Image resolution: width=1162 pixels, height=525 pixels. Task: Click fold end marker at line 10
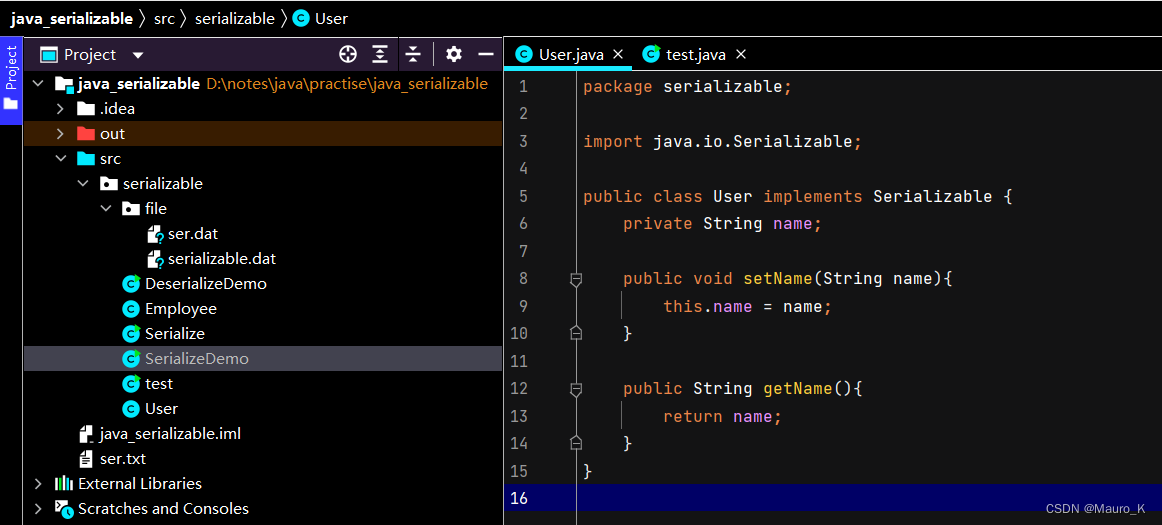point(576,334)
